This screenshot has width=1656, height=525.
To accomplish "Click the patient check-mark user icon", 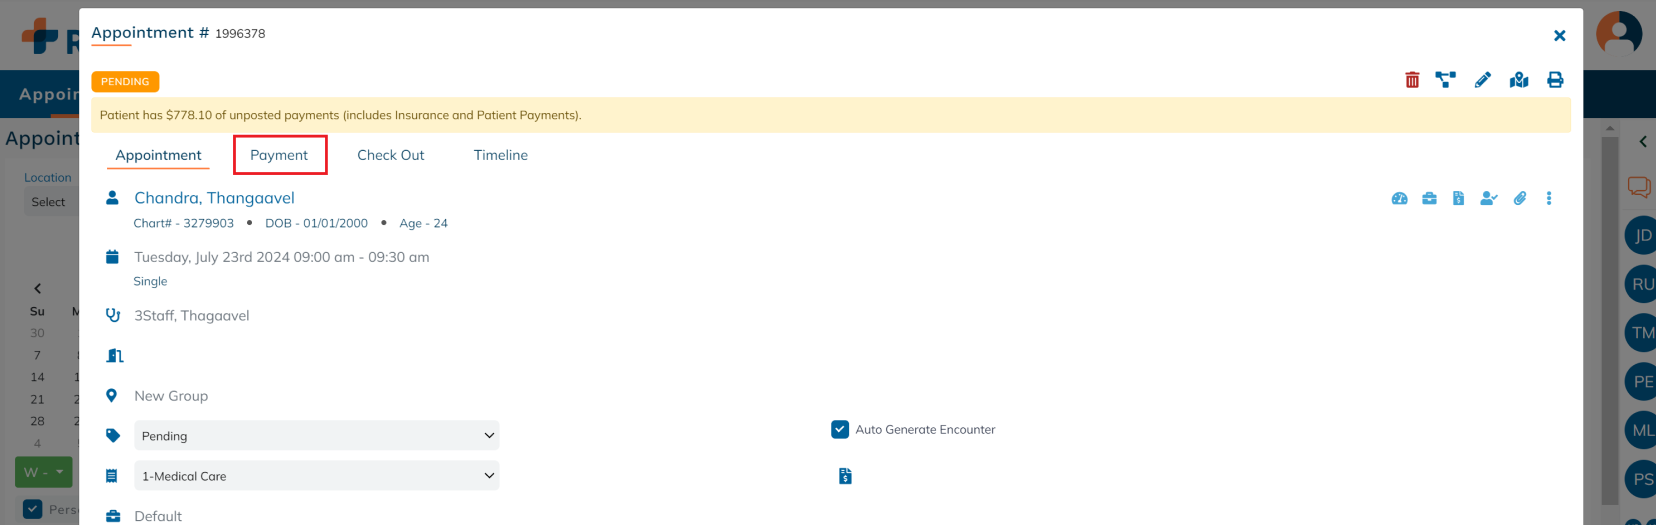I will tap(1488, 198).
